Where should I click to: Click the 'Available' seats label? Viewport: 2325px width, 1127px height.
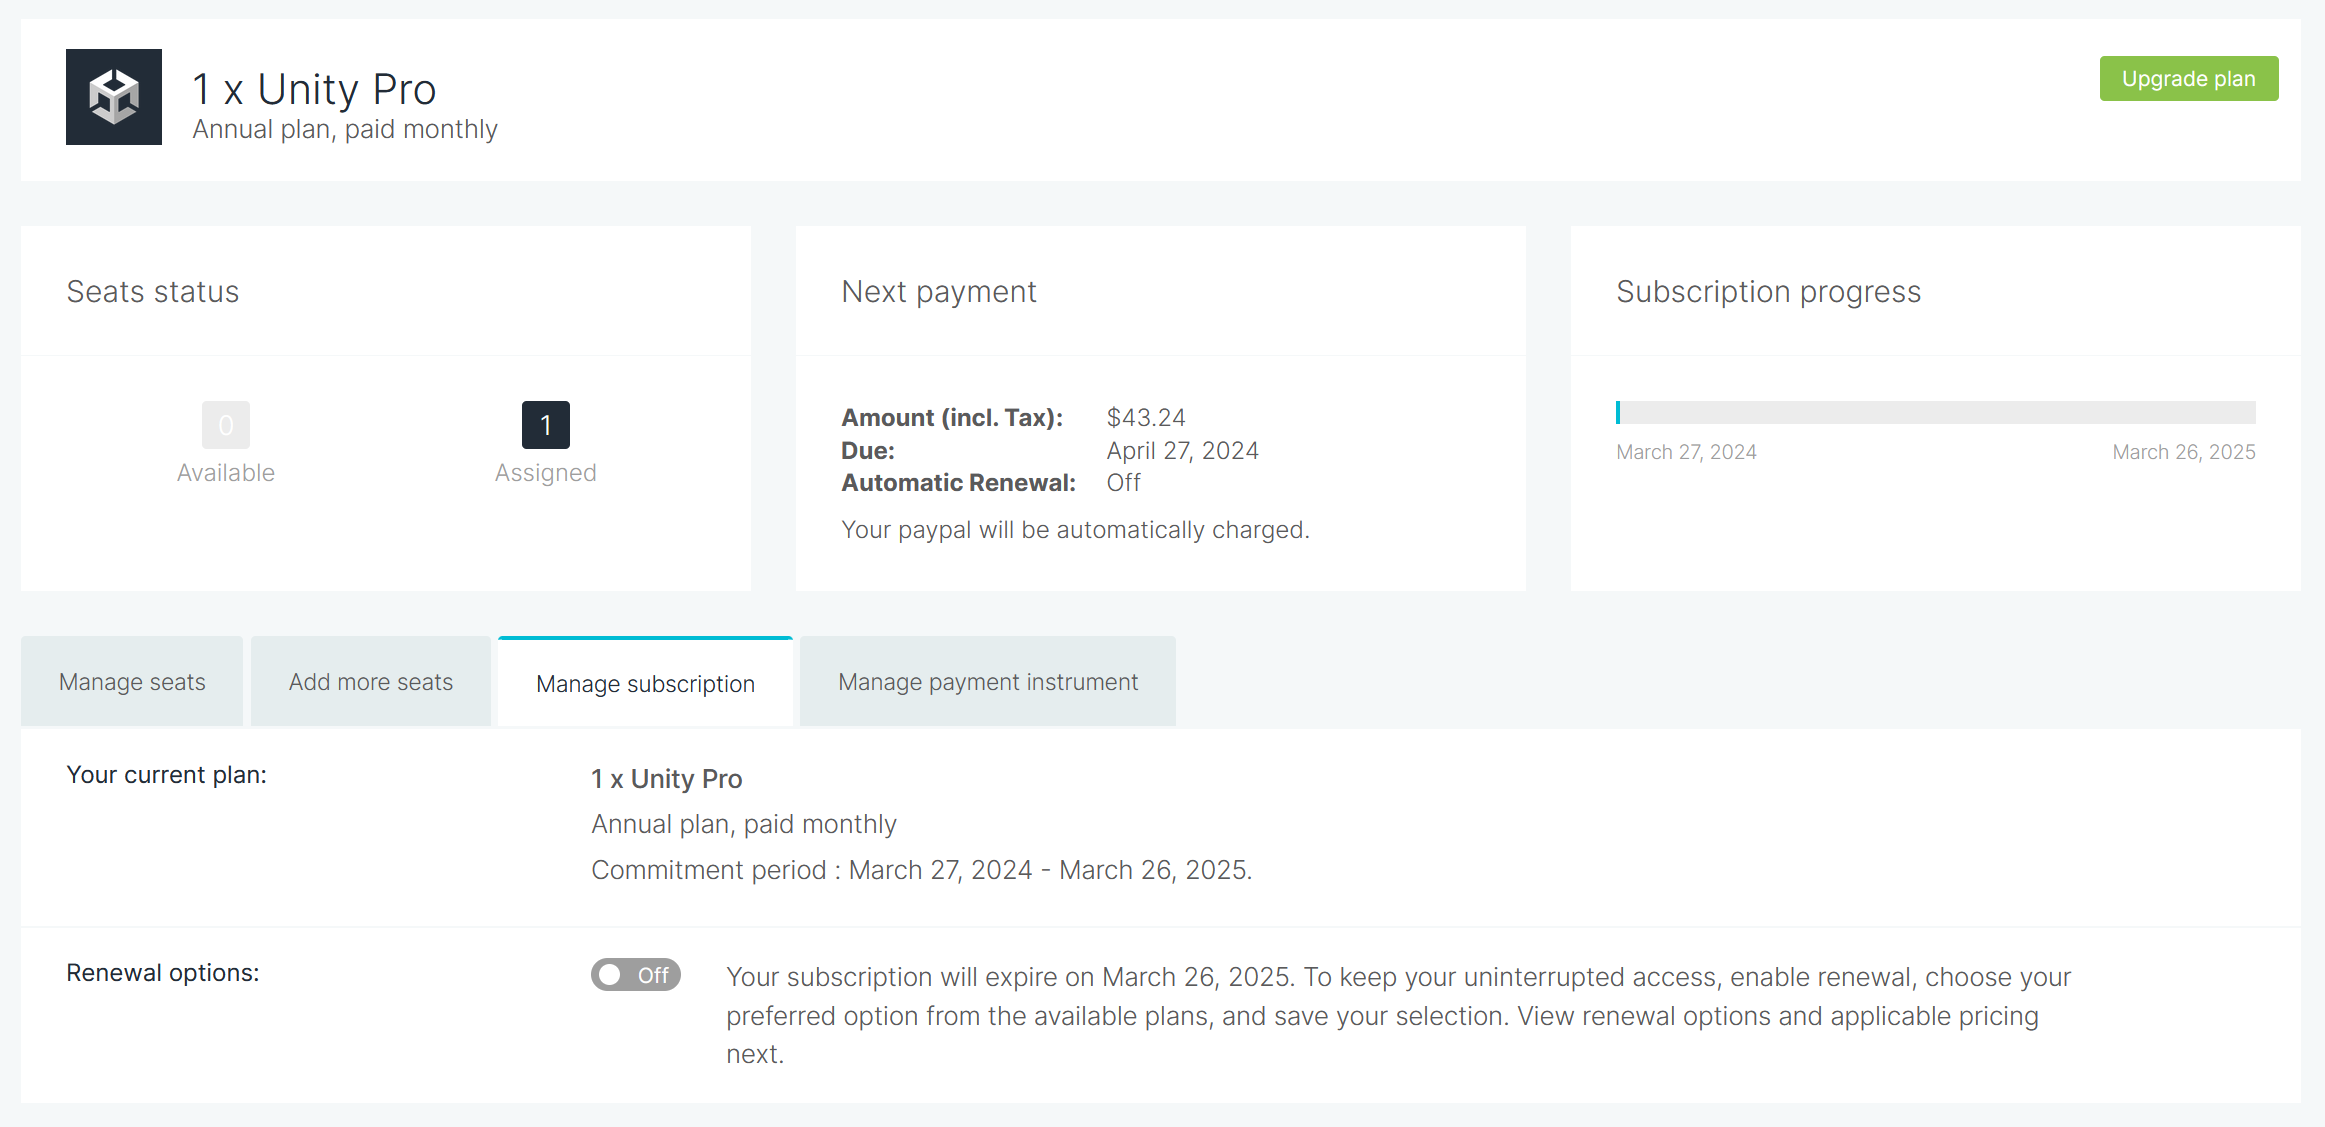point(226,473)
